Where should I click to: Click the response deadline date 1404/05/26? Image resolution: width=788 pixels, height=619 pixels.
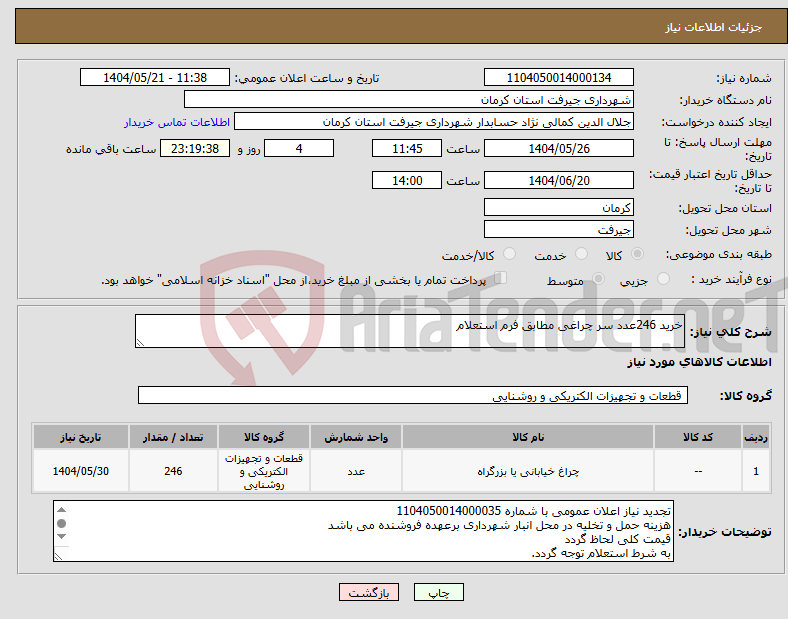(x=558, y=149)
